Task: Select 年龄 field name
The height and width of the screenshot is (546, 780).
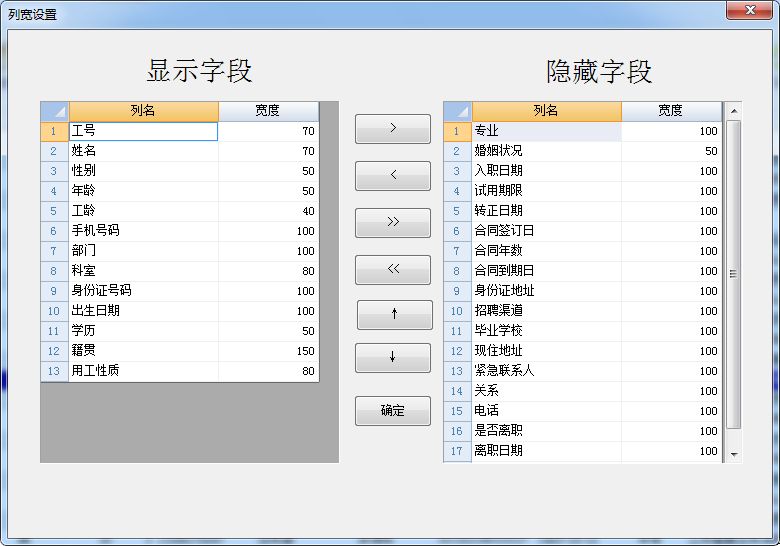Action: tap(143, 191)
